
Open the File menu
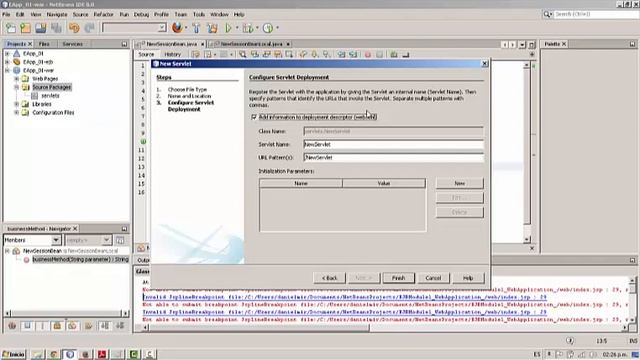coord(6,14)
